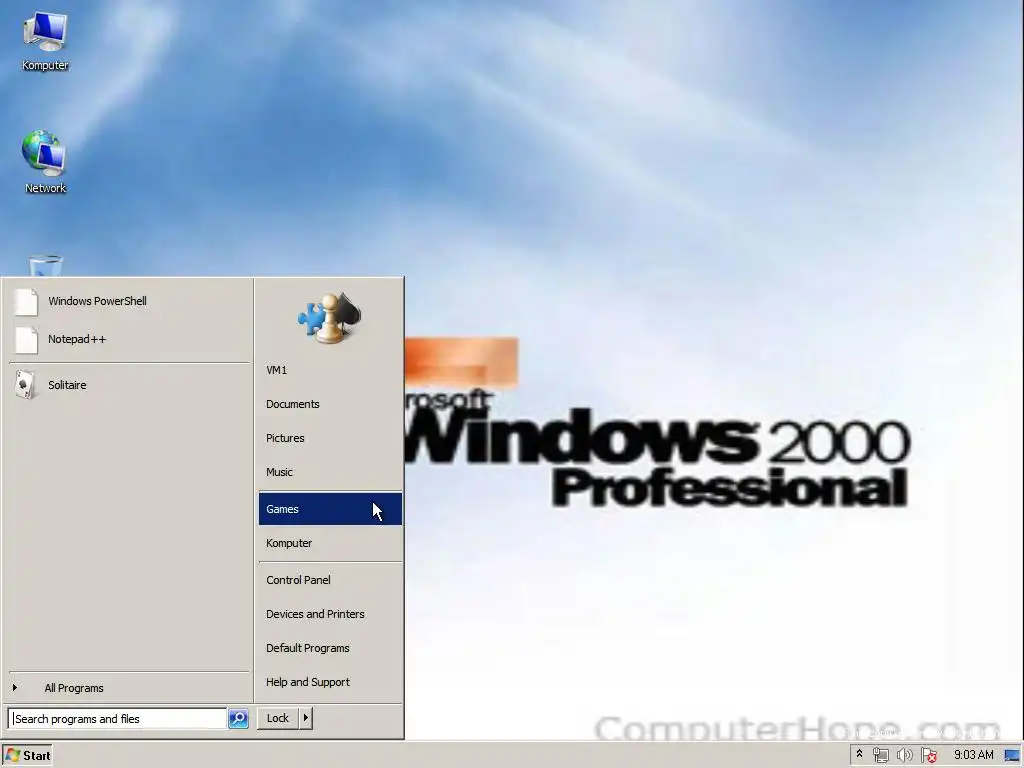Show hidden tray icons arrow
The height and width of the screenshot is (768, 1024).
coord(859,754)
